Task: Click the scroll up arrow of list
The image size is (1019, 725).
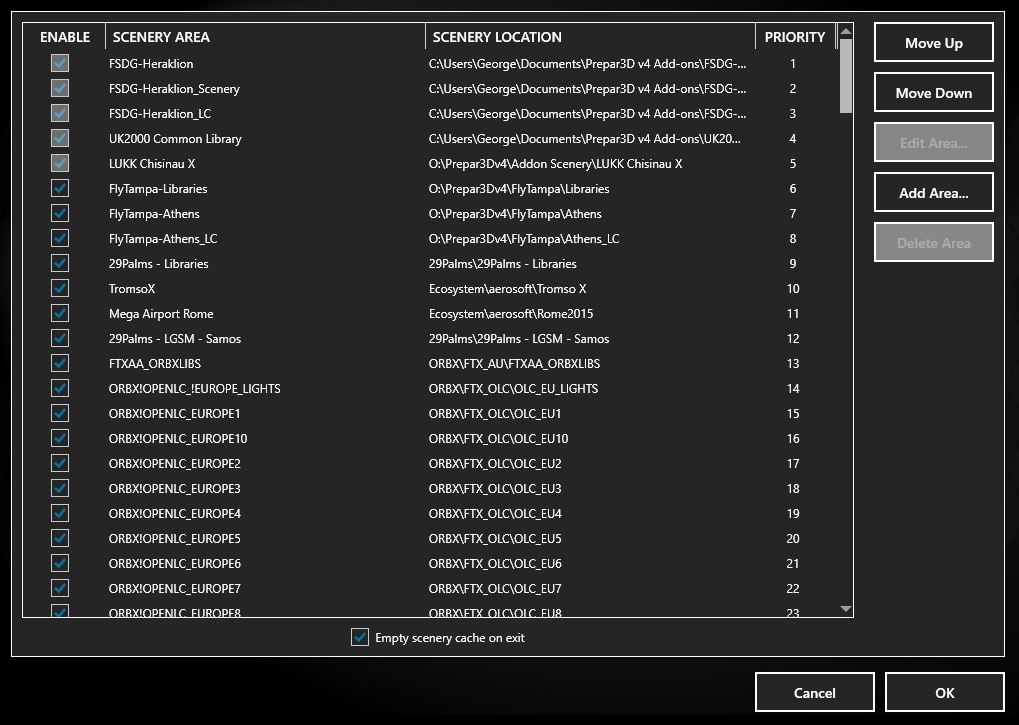Action: 846,32
